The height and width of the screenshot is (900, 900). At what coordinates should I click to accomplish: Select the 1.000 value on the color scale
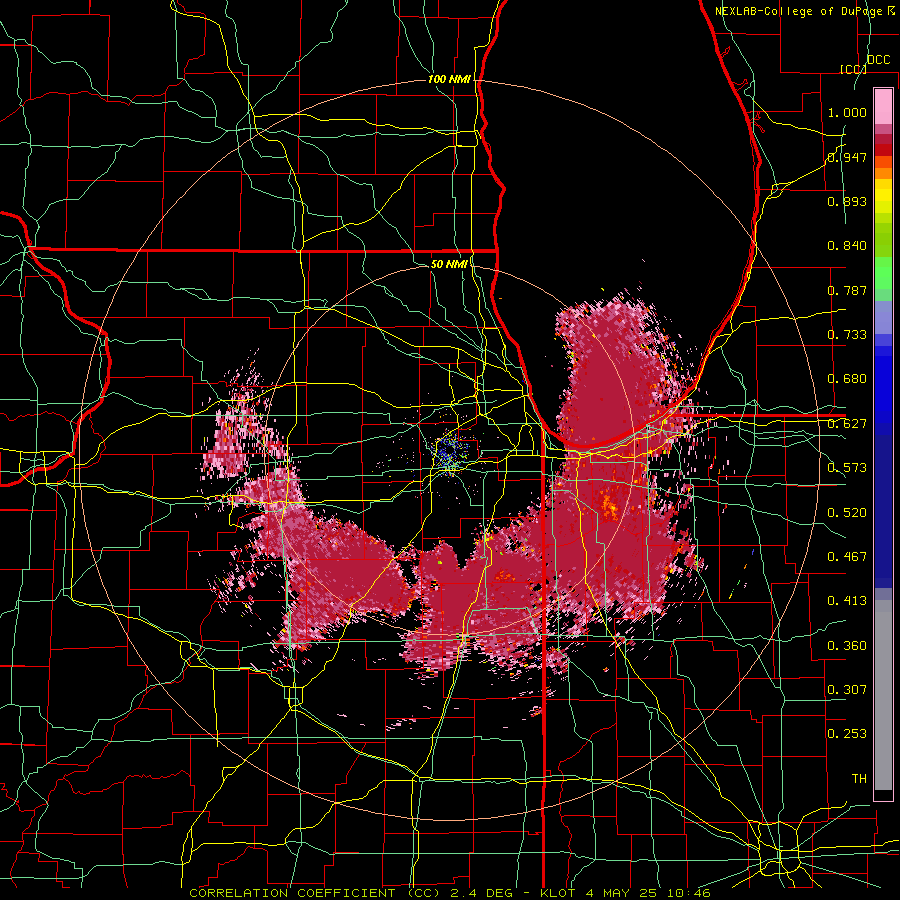[847, 112]
